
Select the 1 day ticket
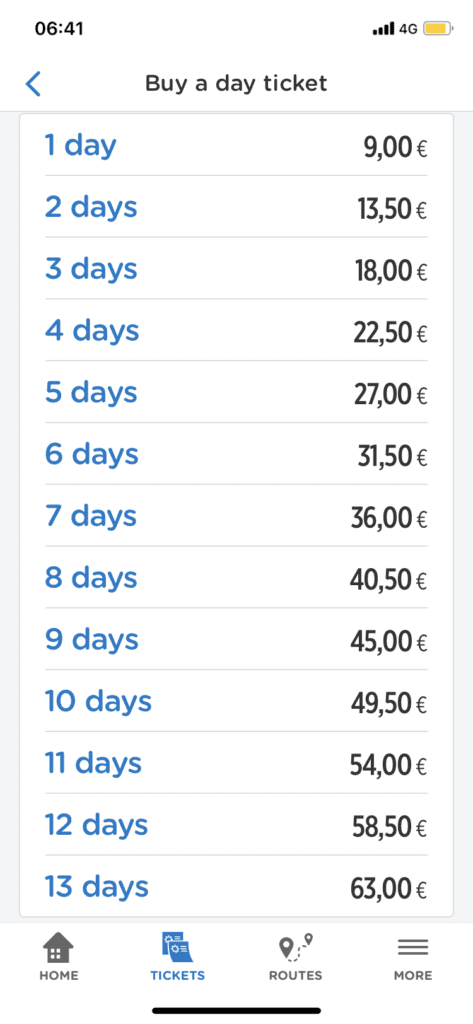click(x=236, y=145)
